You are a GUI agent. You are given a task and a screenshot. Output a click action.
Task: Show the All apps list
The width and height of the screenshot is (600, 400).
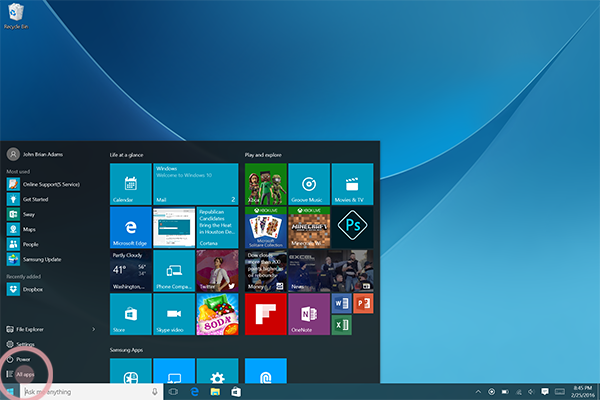(x=20, y=374)
